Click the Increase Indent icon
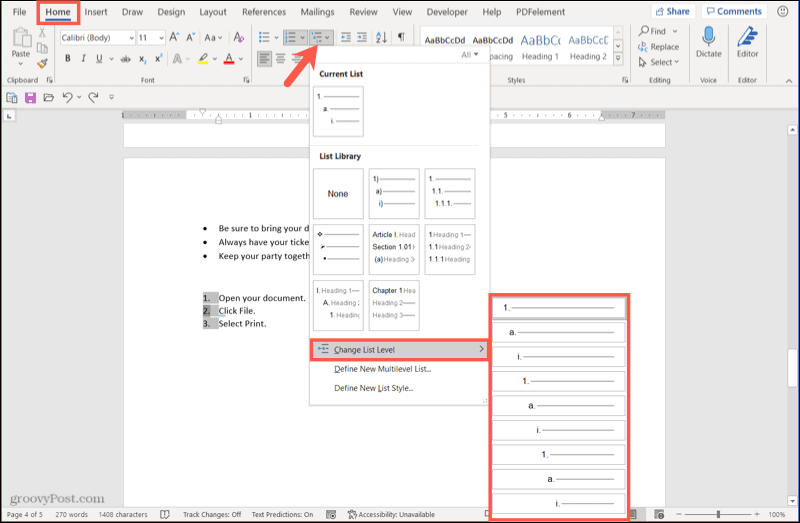The image size is (800, 523). coord(362,37)
